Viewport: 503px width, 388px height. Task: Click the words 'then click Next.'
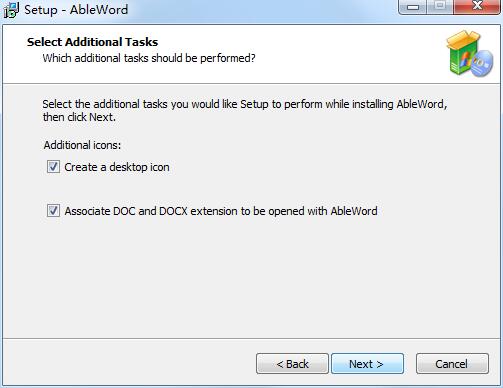[x=79, y=117]
